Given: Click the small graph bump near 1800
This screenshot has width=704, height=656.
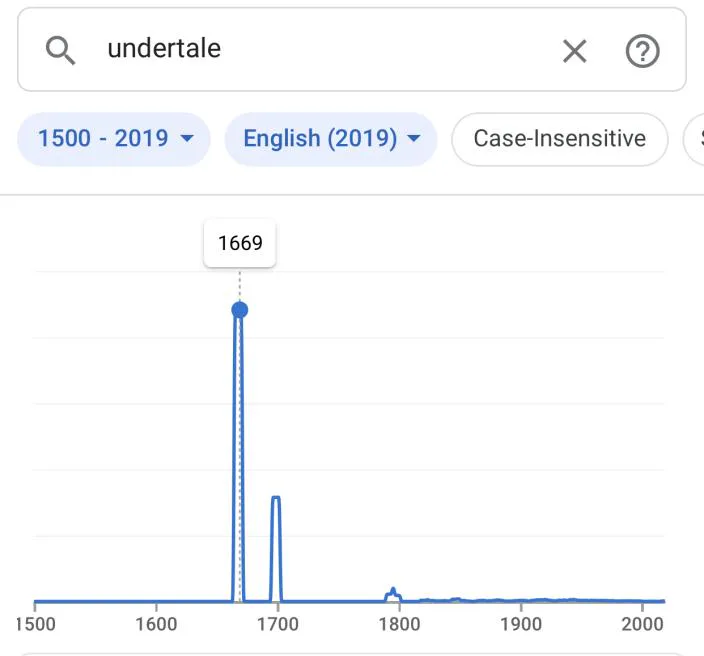Looking at the screenshot, I should tap(393, 592).
